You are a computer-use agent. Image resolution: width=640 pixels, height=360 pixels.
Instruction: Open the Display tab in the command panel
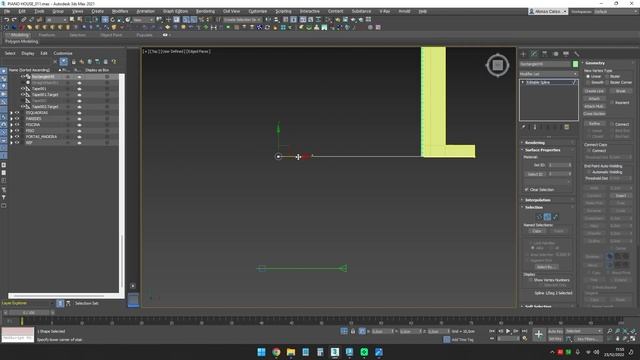[566, 54]
